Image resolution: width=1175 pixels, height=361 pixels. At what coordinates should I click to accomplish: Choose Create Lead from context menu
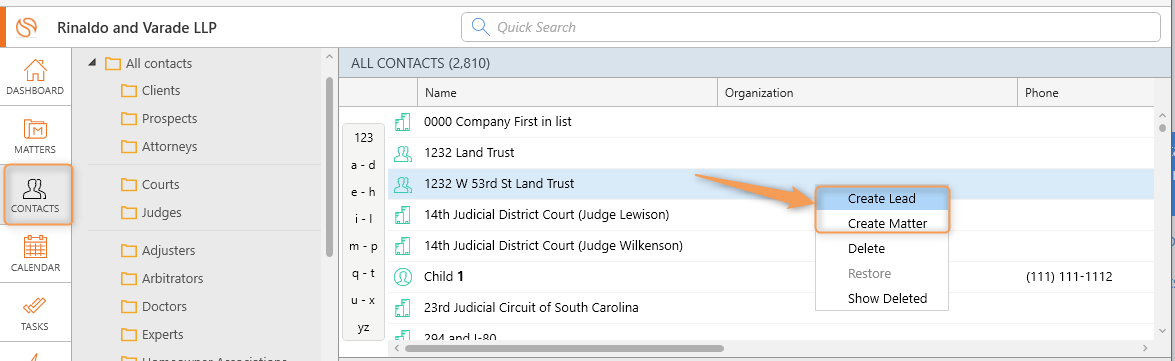[x=882, y=198]
